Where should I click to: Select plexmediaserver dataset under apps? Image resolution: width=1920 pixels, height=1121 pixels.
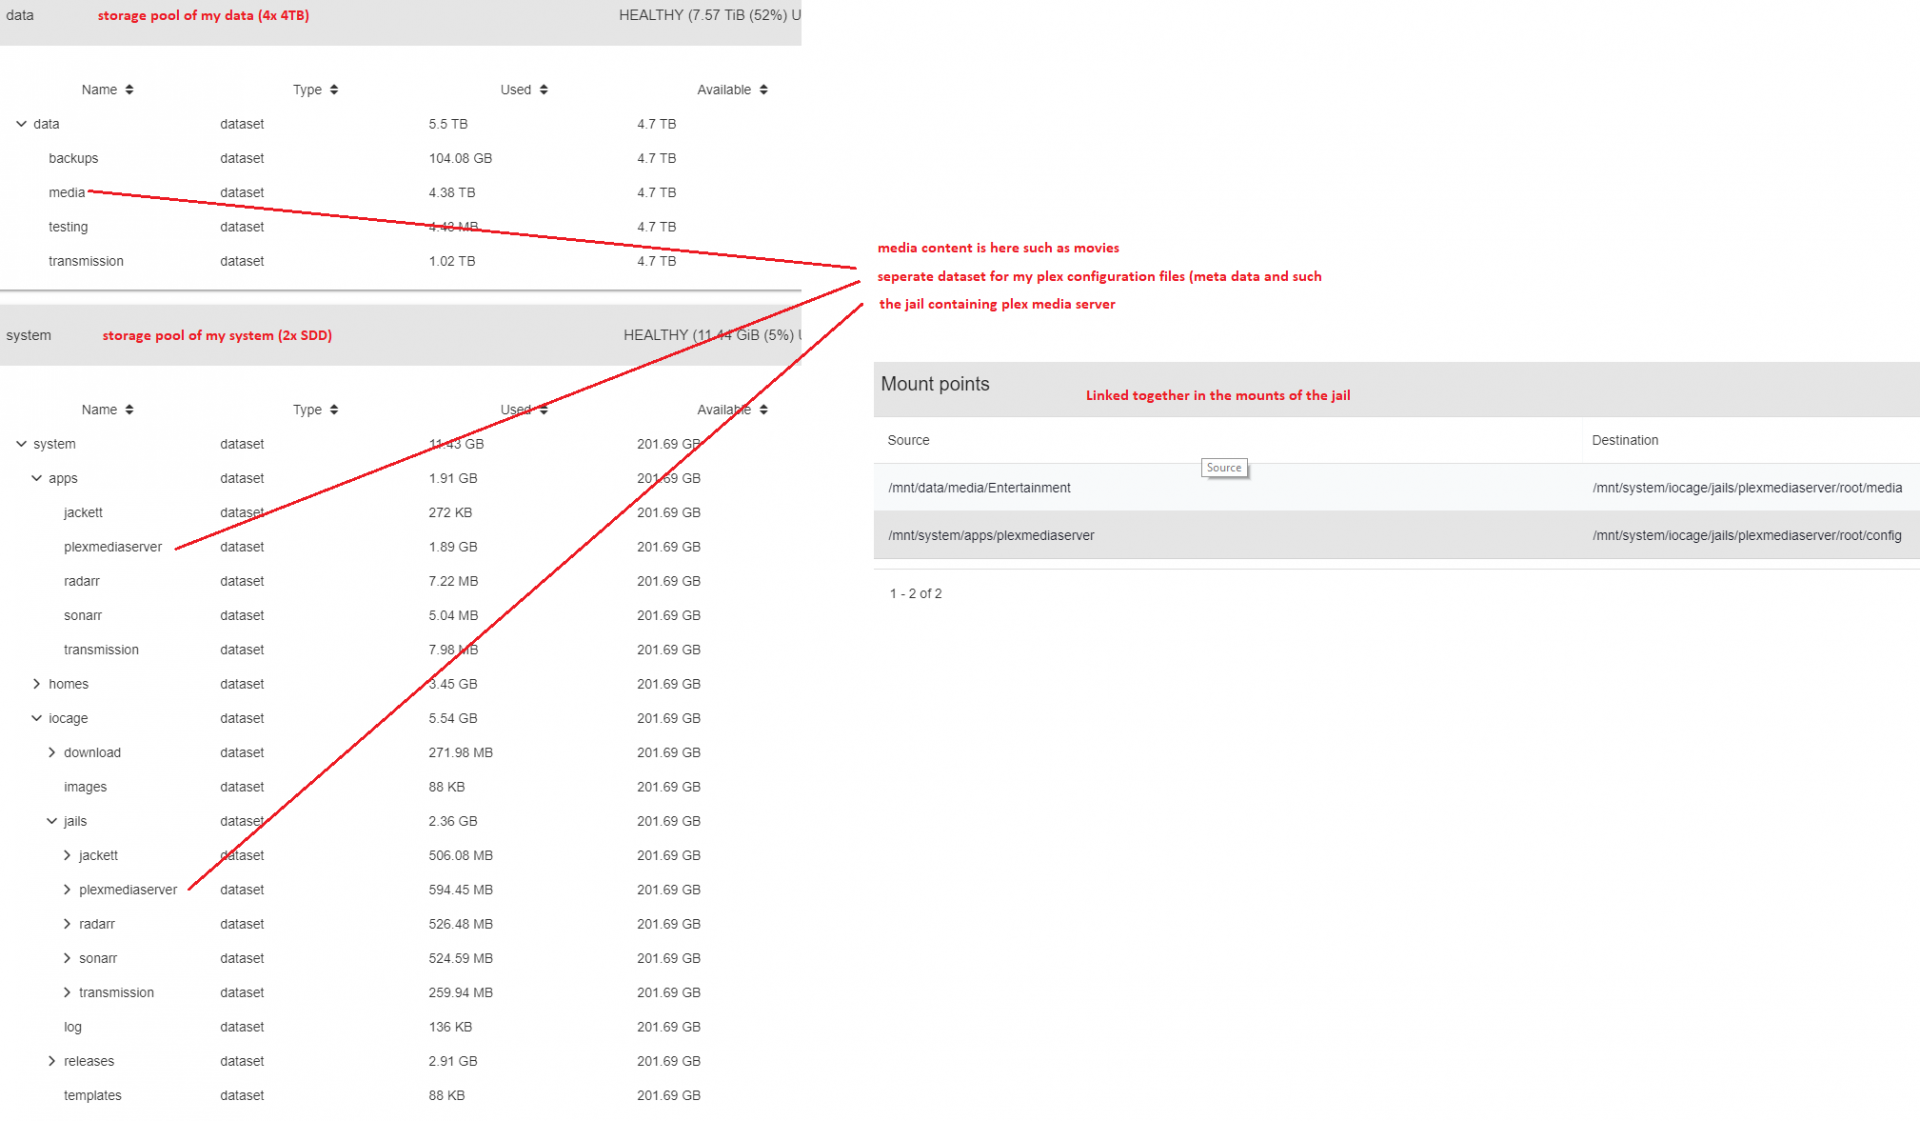(113, 547)
